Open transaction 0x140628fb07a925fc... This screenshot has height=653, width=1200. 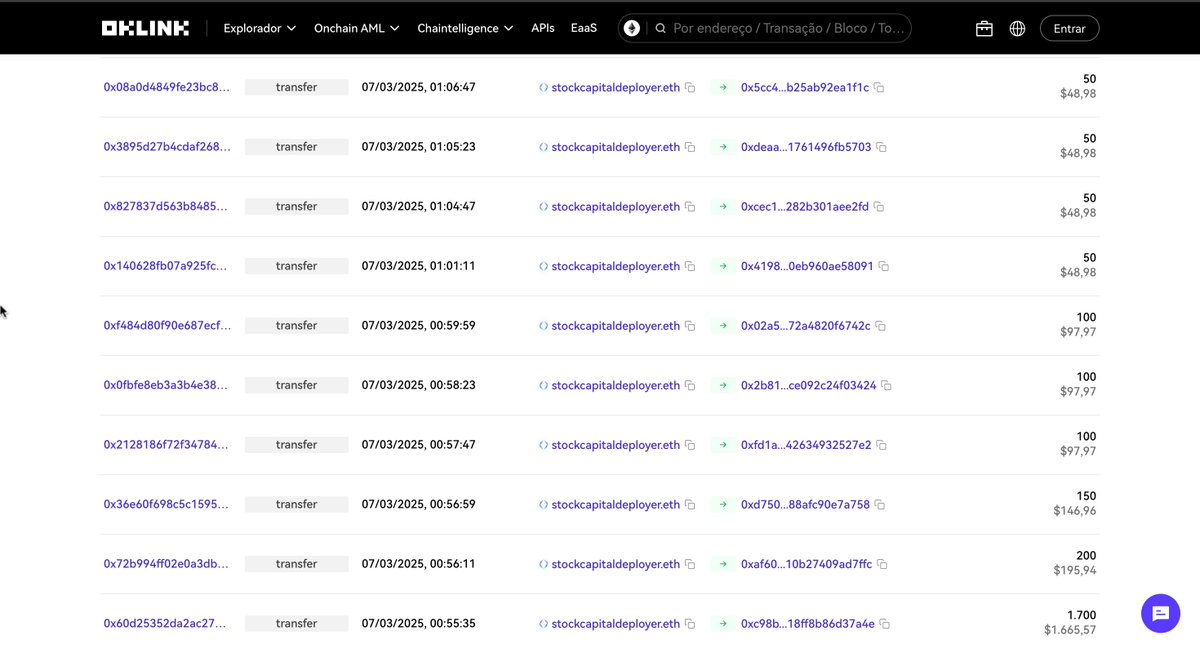click(x=167, y=266)
